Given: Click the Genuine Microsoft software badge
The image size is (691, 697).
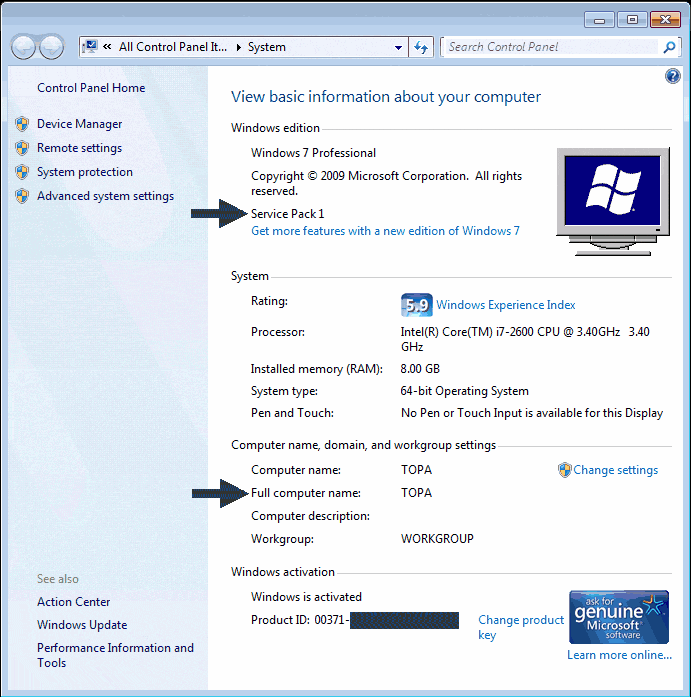Looking at the screenshot, I should [x=618, y=617].
